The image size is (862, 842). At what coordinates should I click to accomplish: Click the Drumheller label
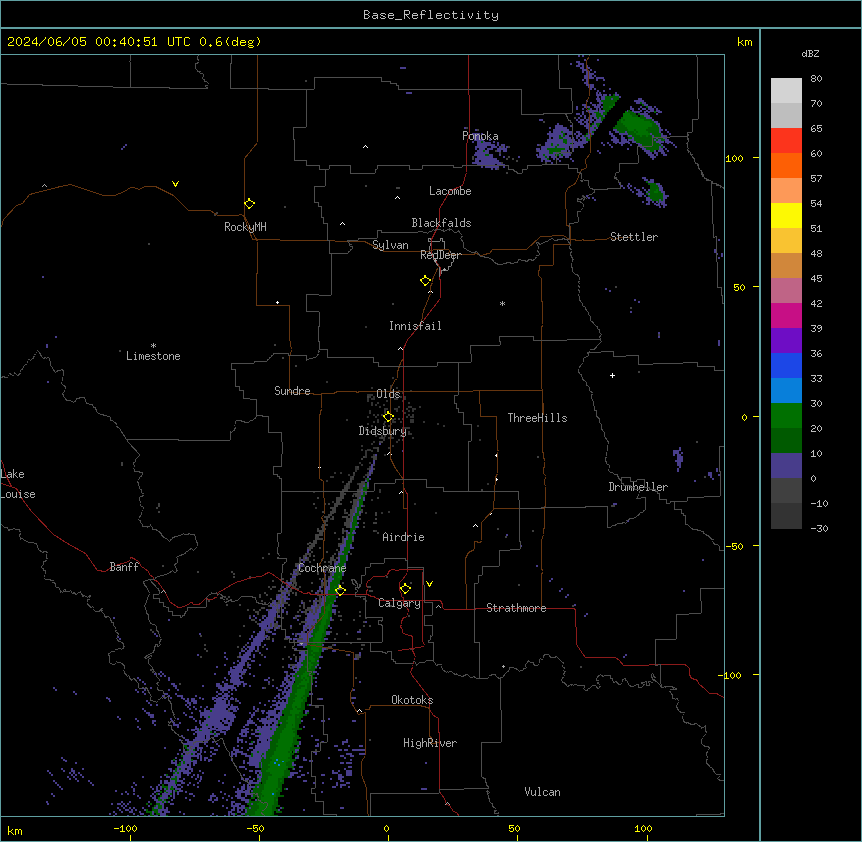click(638, 487)
